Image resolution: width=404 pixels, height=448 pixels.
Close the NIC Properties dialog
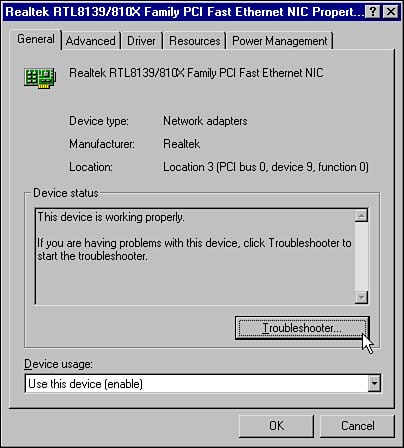pos(391,12)
